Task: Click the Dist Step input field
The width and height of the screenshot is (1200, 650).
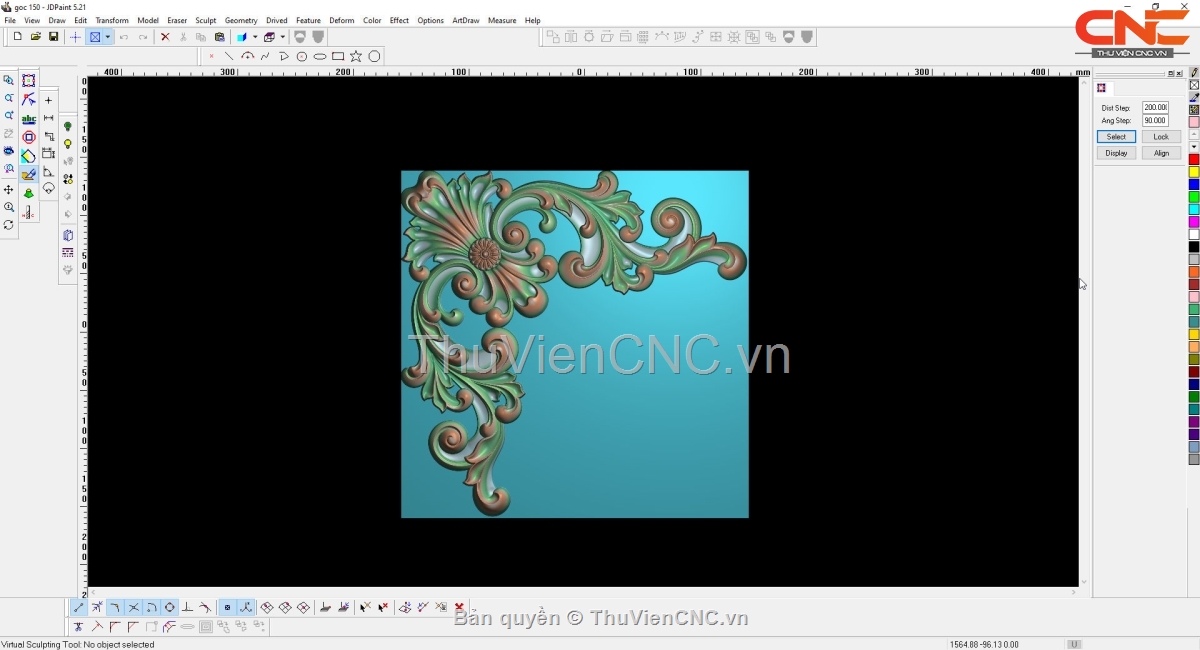Action: point(1155,107)
